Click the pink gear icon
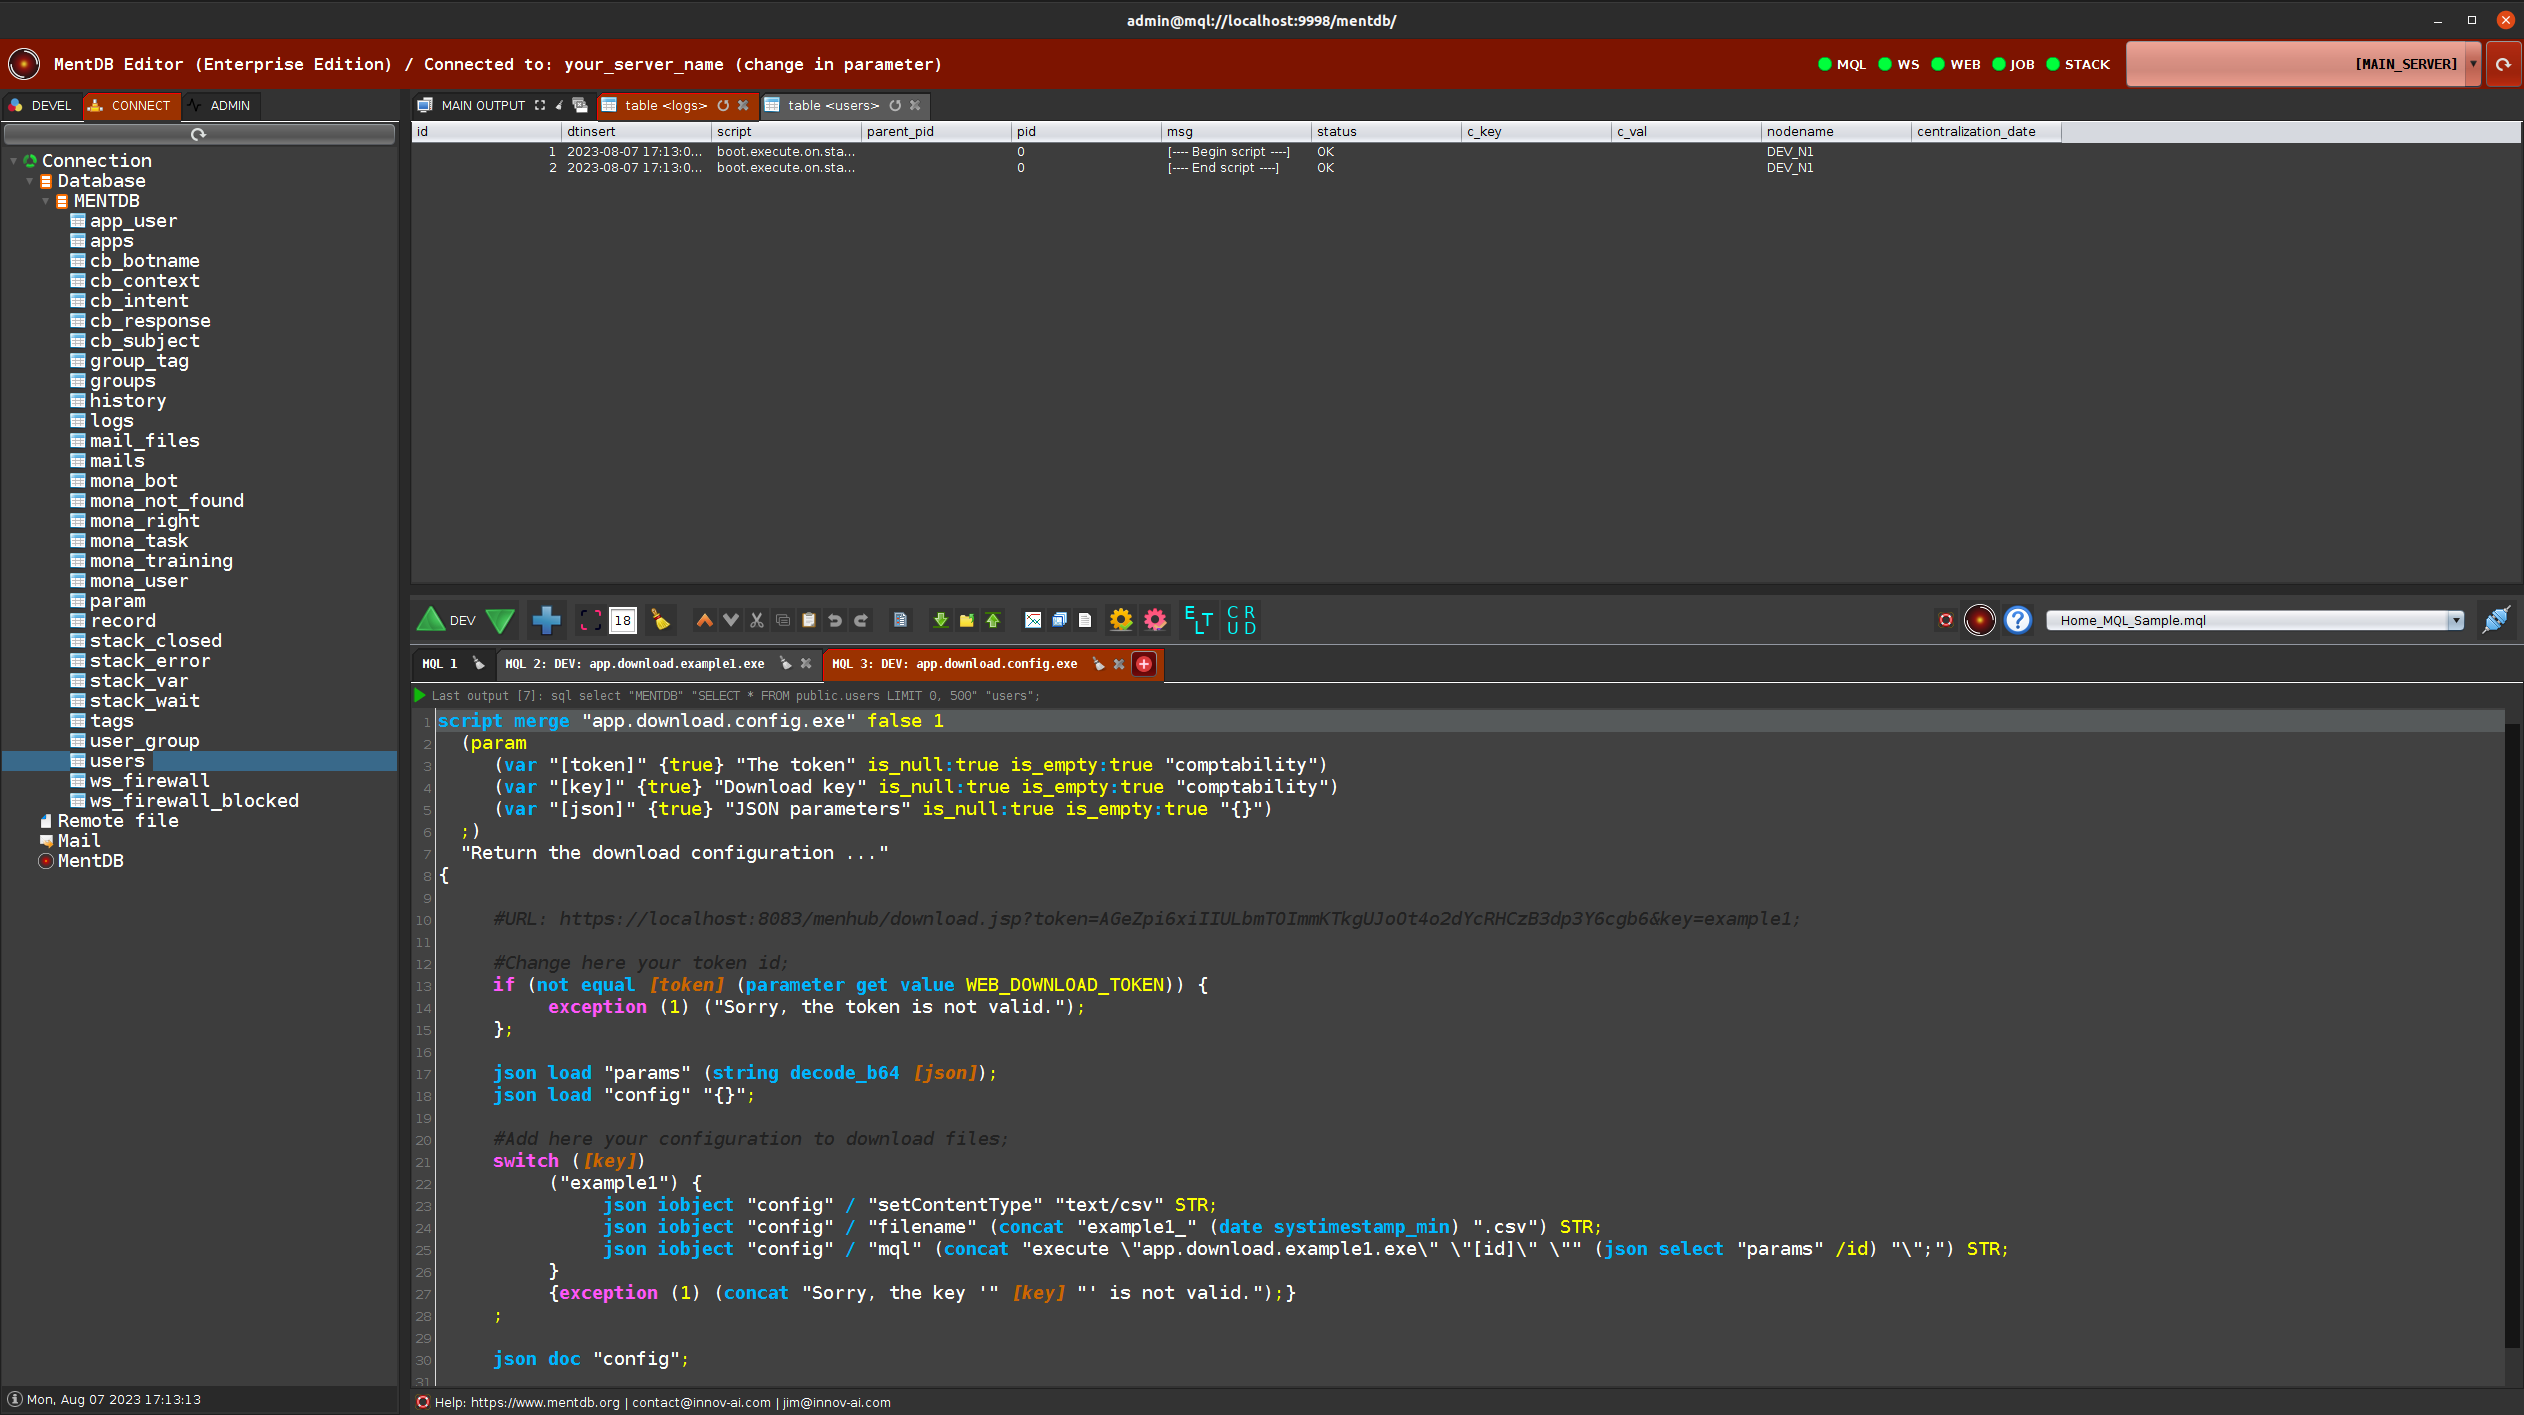The width and height of the screenshot is (2524, 1415). (1155, 620)
